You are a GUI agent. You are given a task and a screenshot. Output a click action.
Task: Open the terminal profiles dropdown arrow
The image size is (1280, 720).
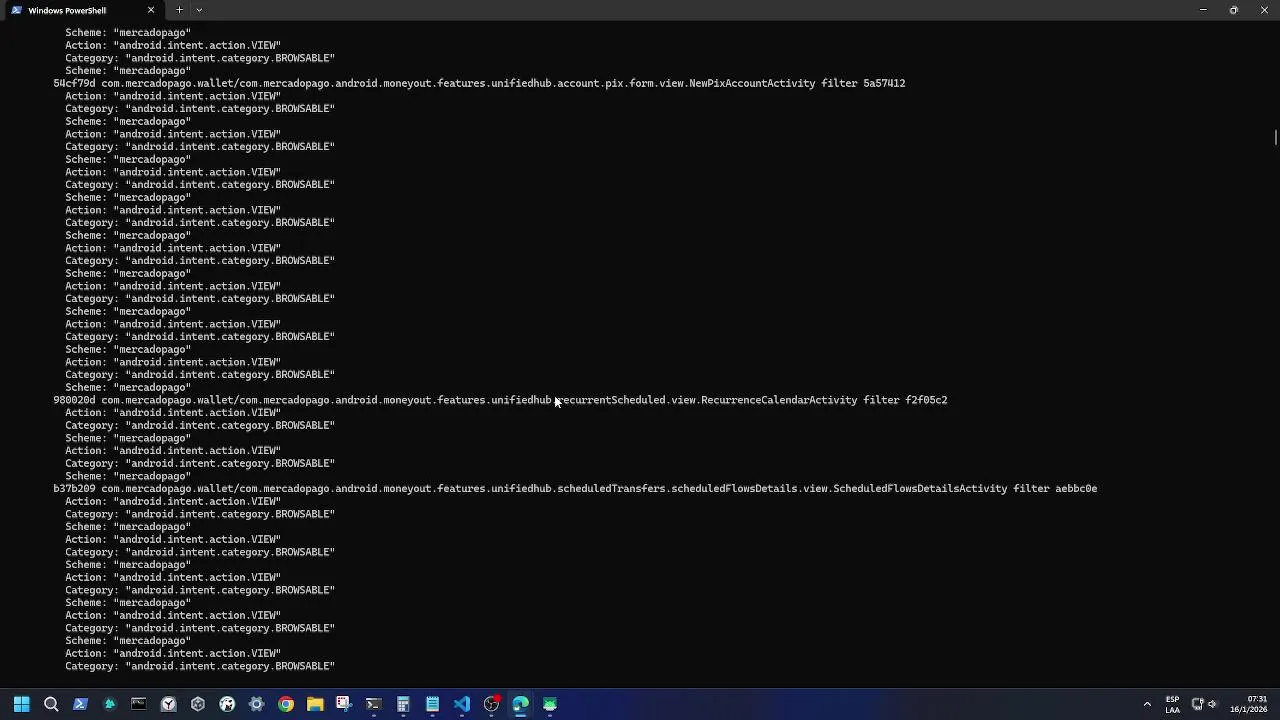199,10
